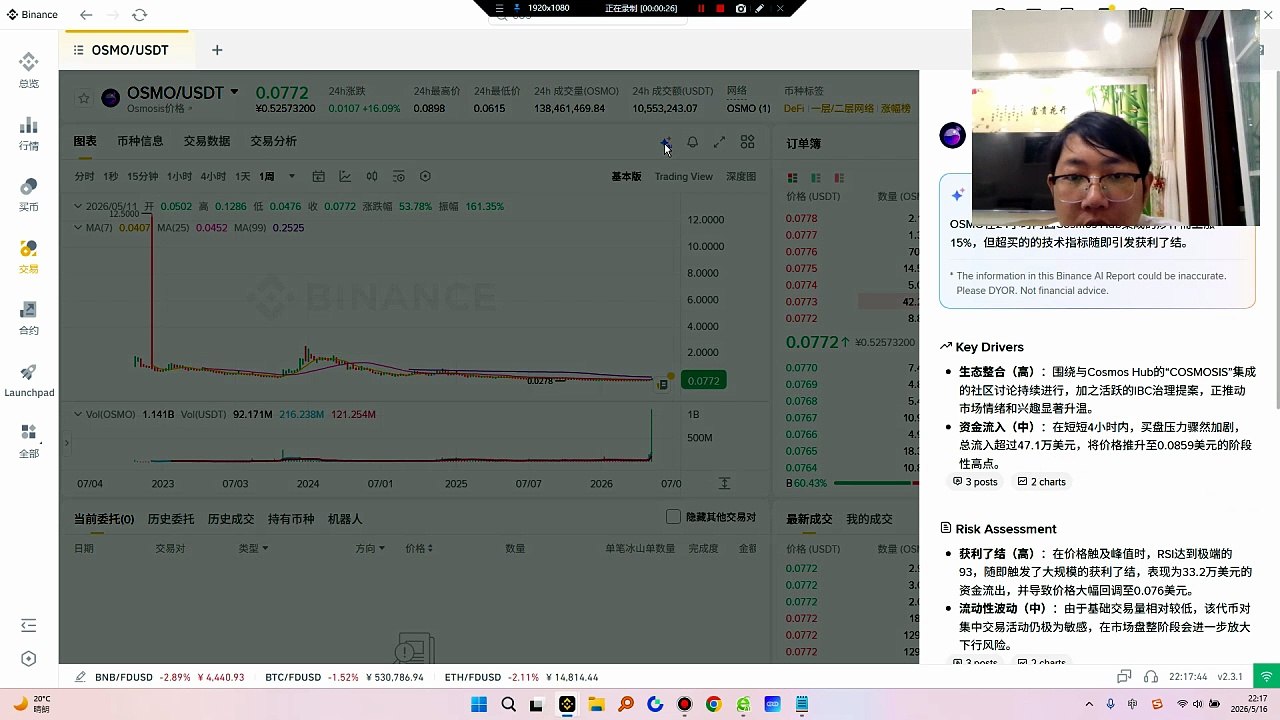This screenshot has width=1280, height=720.
Task: Switch to 历史成交 tab
Action: point(231,519)
